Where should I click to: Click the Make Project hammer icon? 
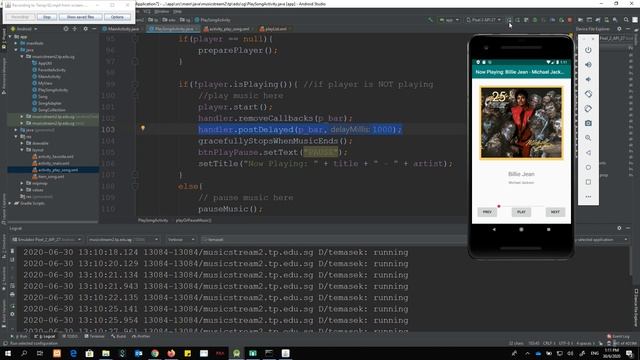(430, 20)
